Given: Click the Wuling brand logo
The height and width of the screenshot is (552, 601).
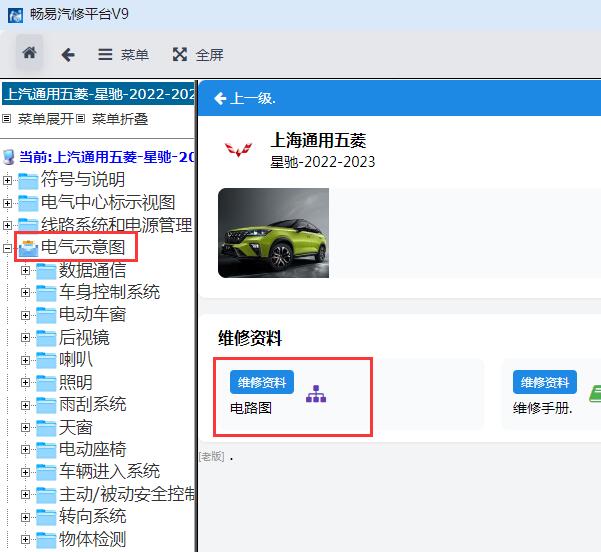Looking at the screenshot, I should pos(238,150).
